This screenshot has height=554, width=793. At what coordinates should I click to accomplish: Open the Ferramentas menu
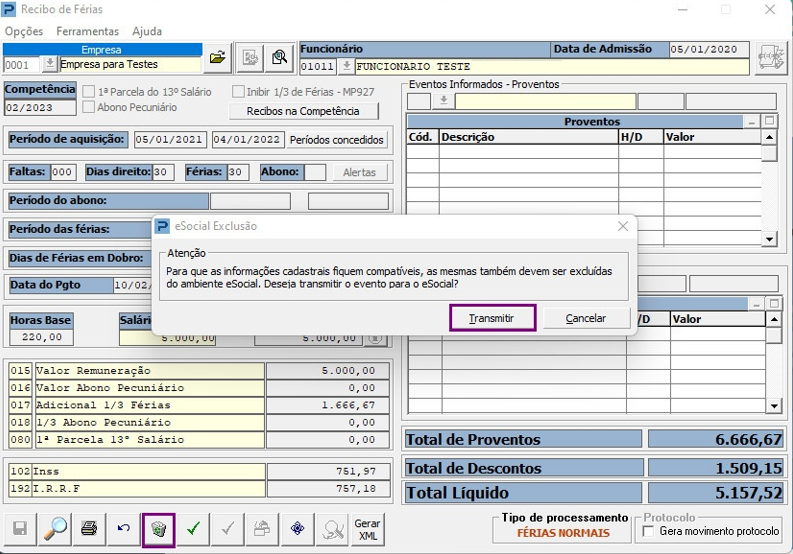pos(87,31)
